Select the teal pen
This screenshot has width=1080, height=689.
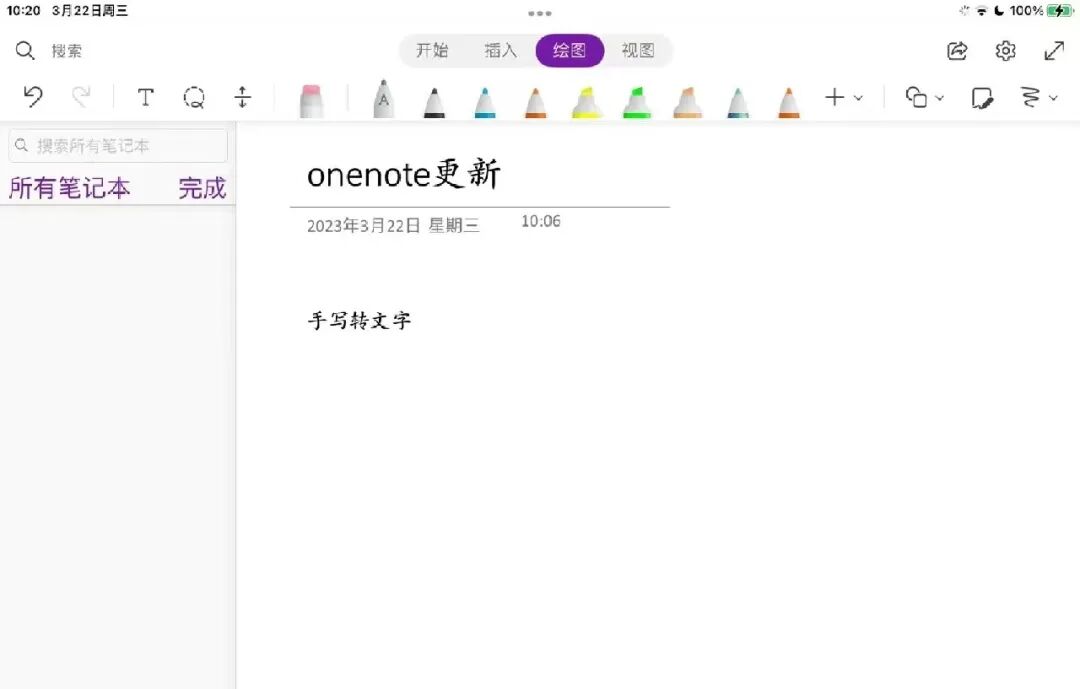click(738, 103)
